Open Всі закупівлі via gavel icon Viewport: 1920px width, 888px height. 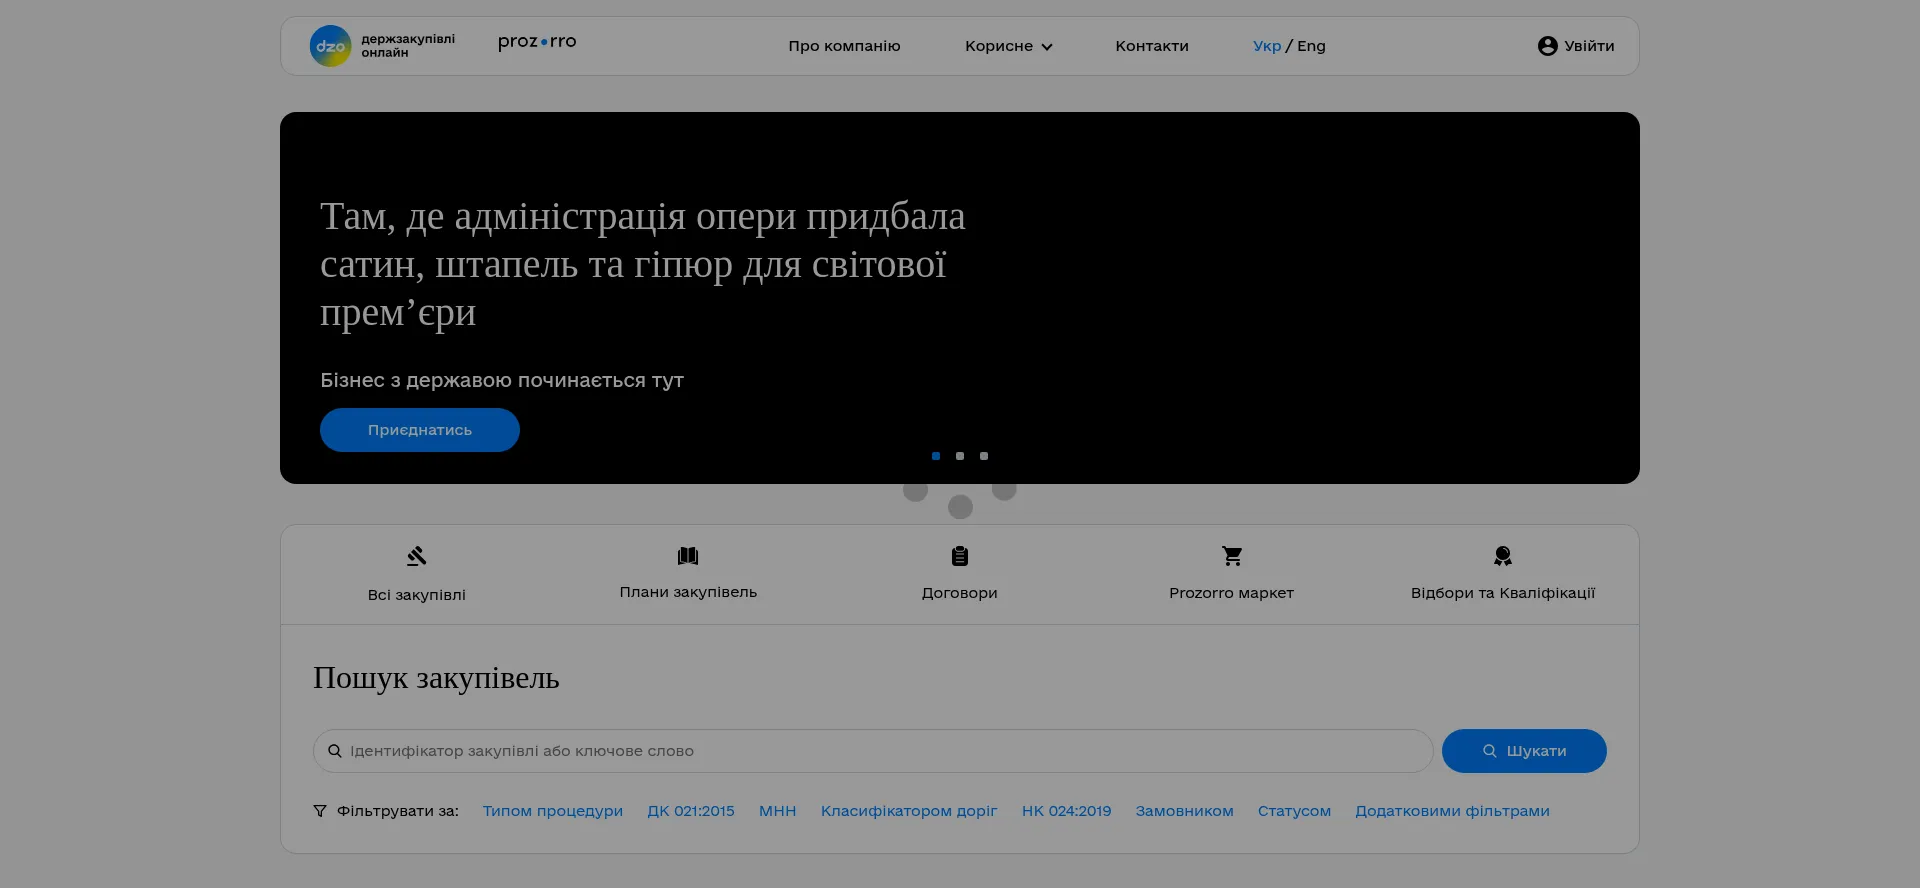click(417, 556)
